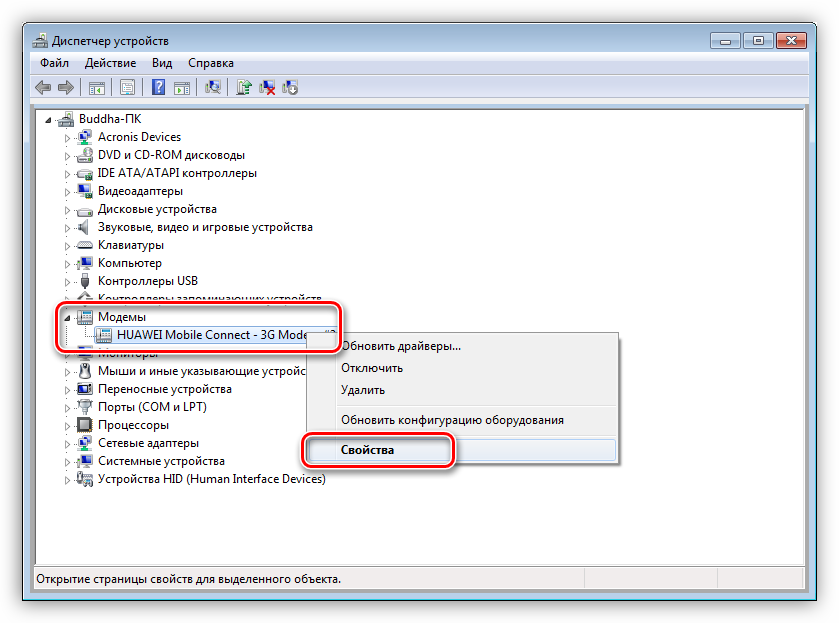Click the Uninstall device red X icon

point(267,88)
